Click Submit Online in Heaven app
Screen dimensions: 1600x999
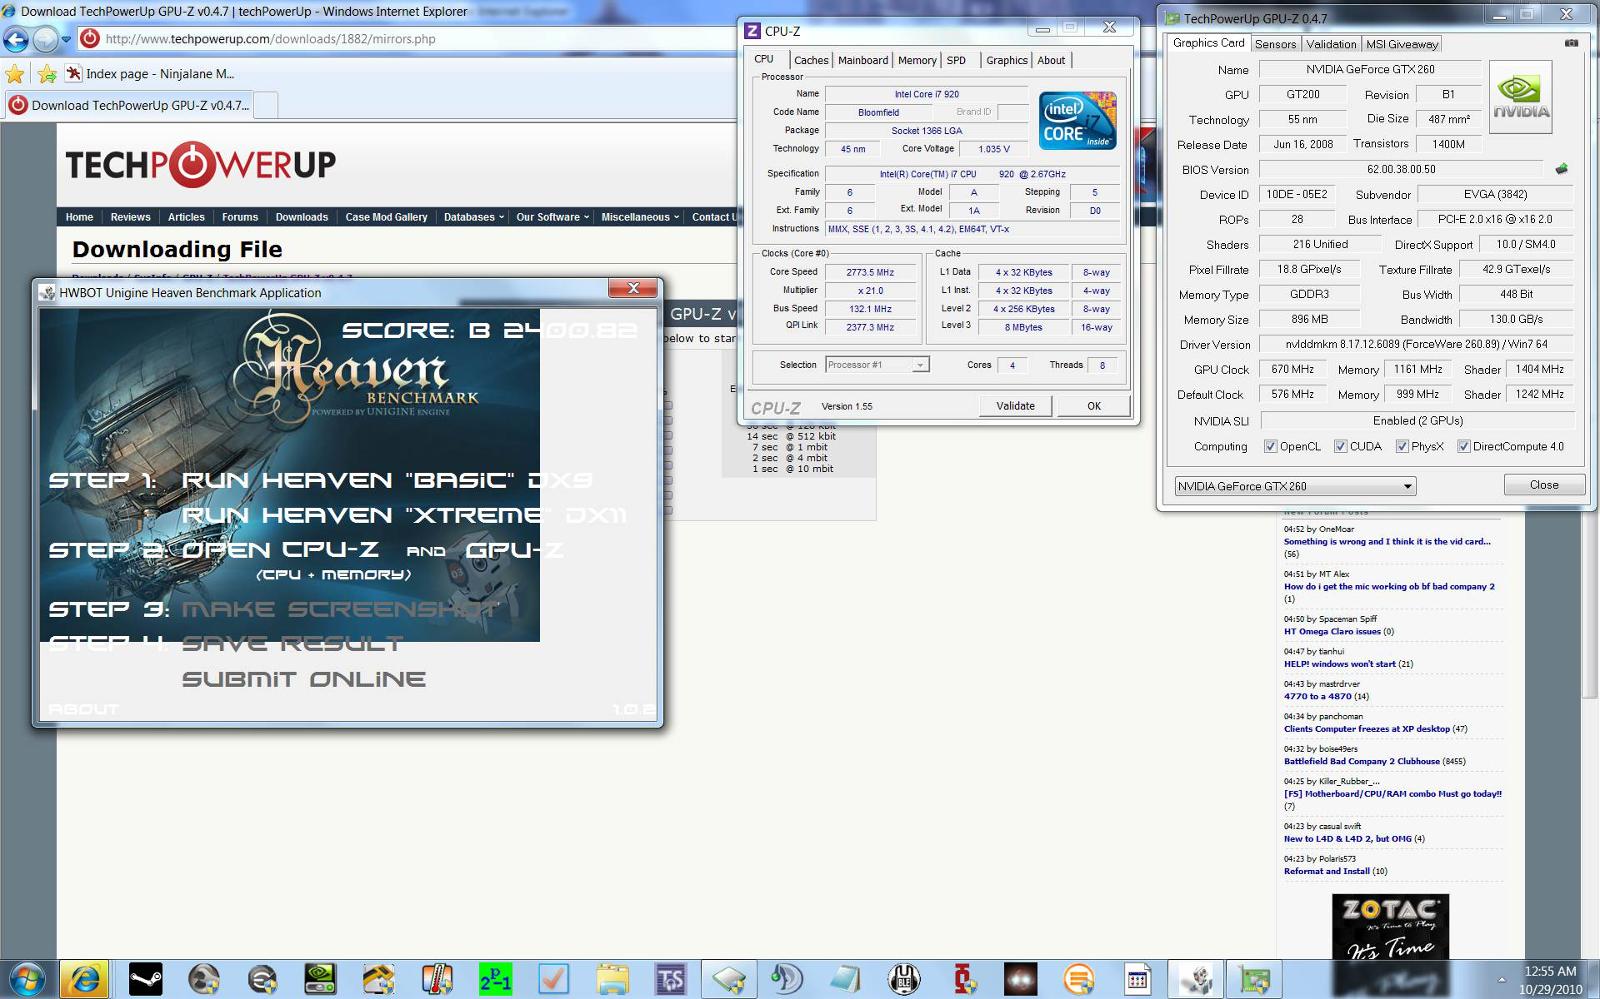303,680
